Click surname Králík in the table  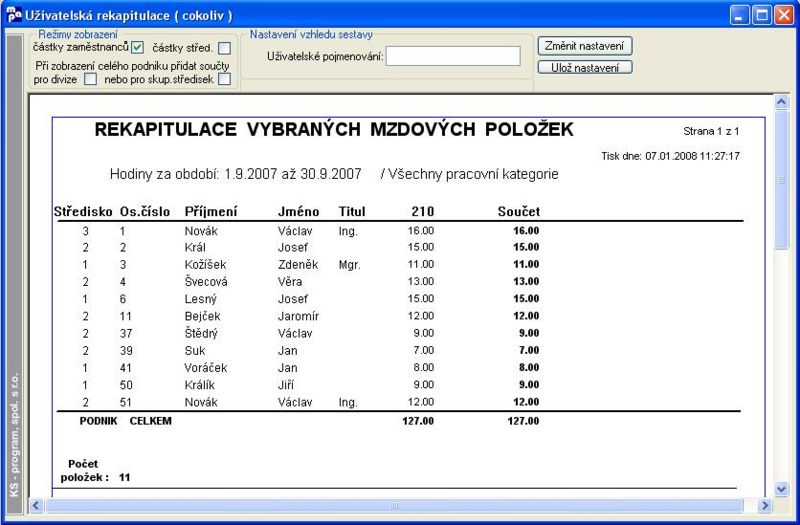(x=200, y=385)
